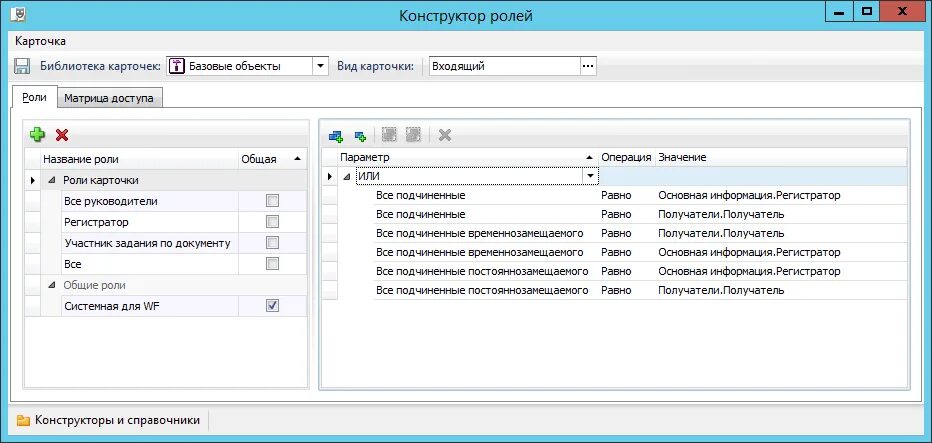Toggle Общая checkbox for Участник задания по документу
This screenshot has height=443, width=932.
tap(272, 243)
